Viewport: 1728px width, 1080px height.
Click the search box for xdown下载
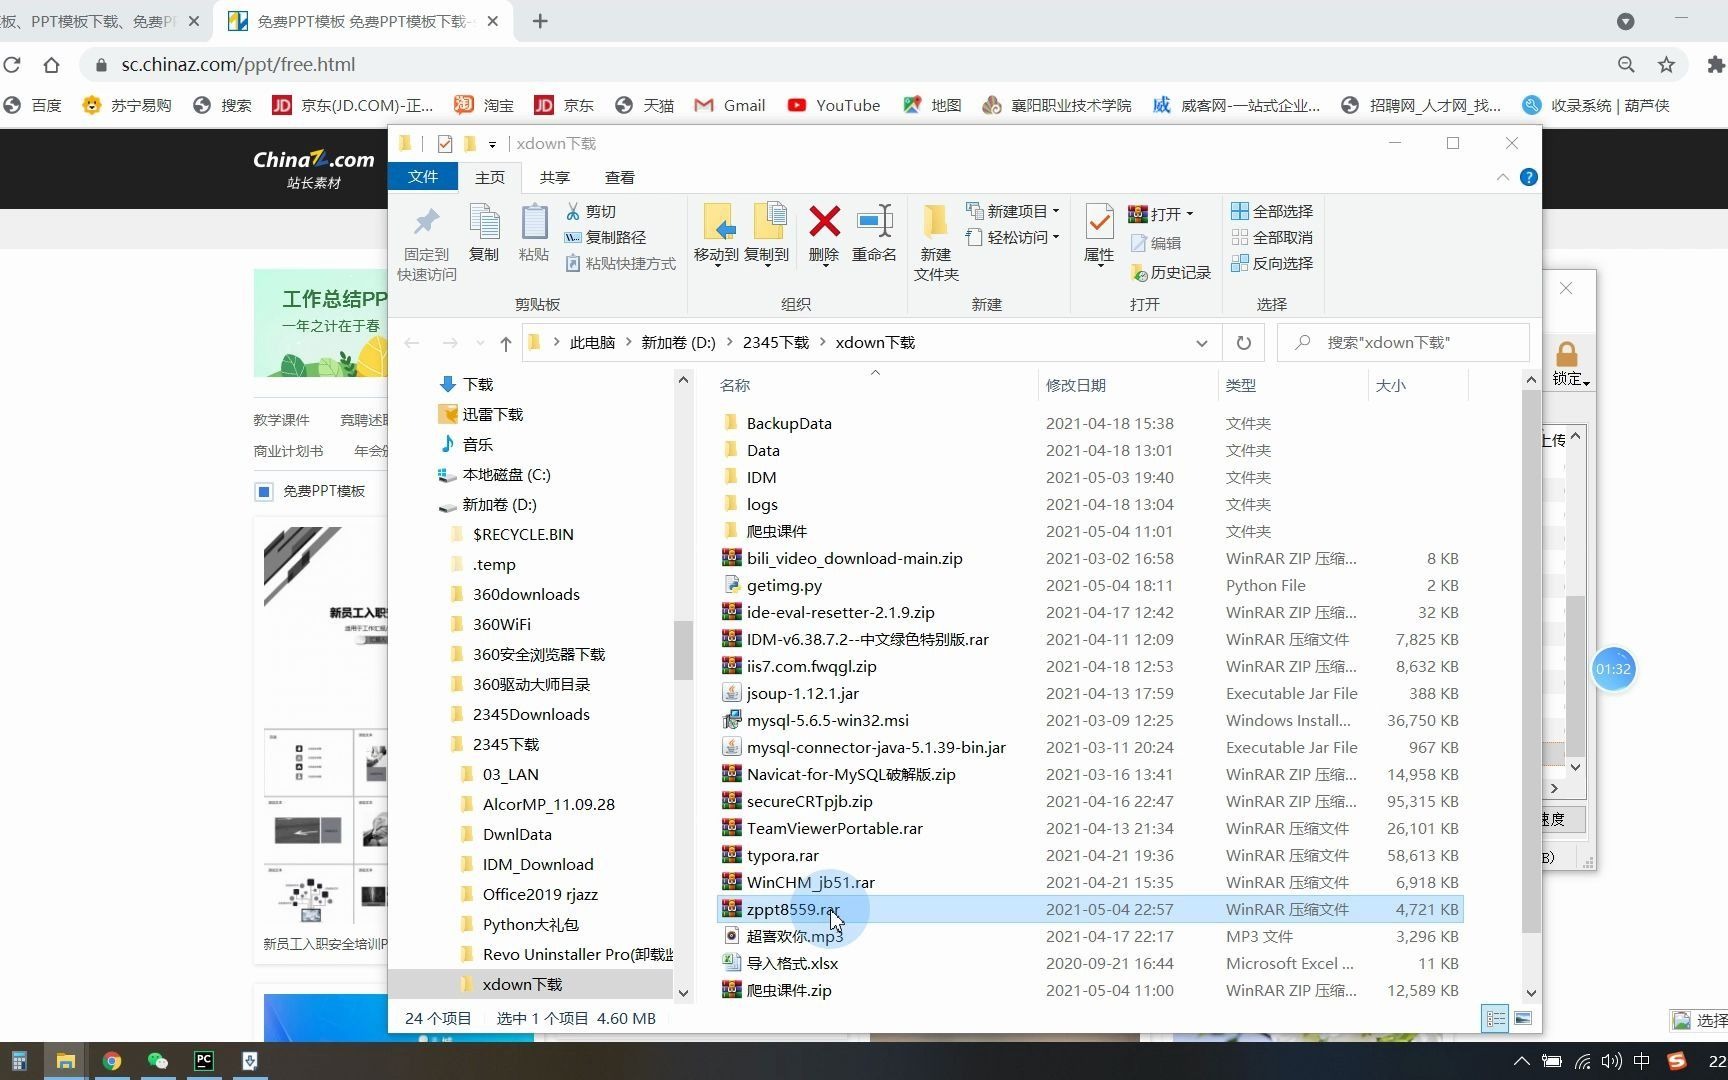pyautogui.click(x=1404, y=342)
